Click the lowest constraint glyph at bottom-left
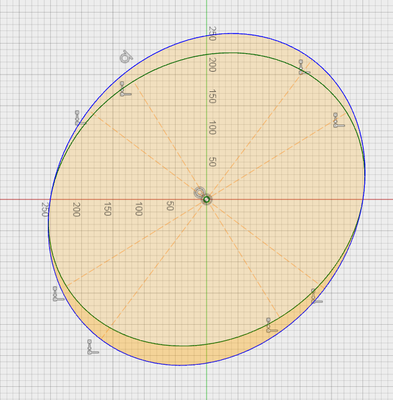The height and width of the screenshot is (400, 393). (x=92, y=347)
